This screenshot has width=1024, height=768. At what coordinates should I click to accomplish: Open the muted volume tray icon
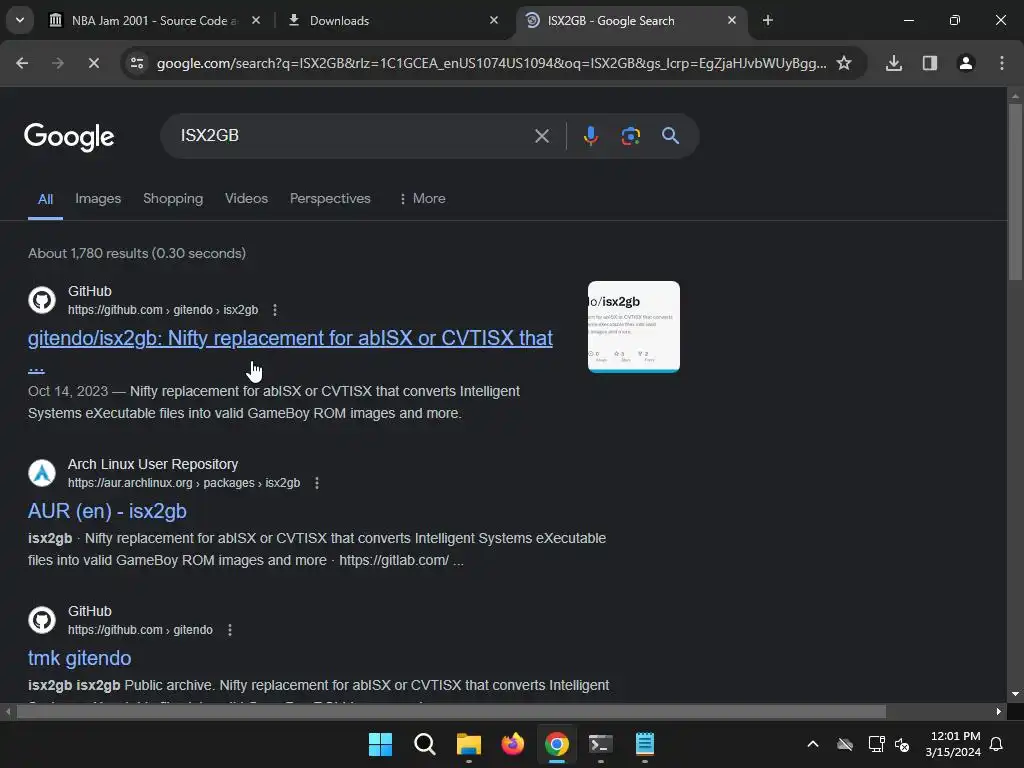[x=902, y=744]
